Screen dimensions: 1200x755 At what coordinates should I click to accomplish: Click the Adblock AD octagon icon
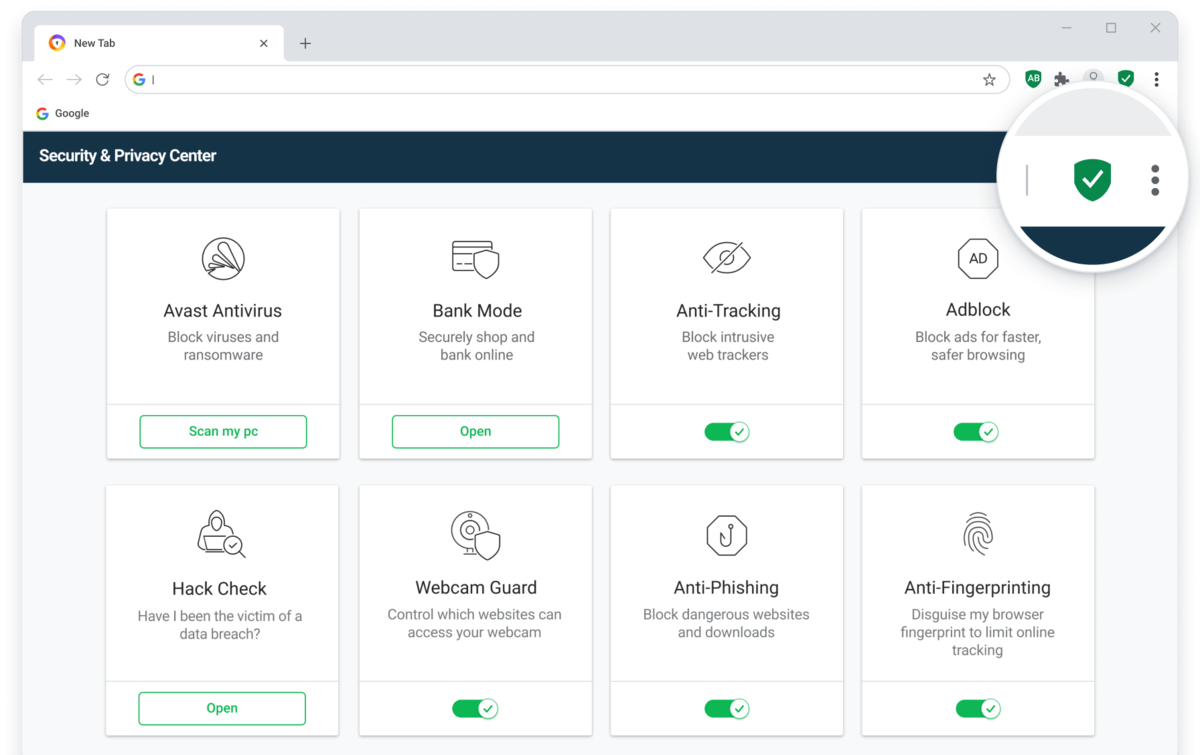point(978,259)
